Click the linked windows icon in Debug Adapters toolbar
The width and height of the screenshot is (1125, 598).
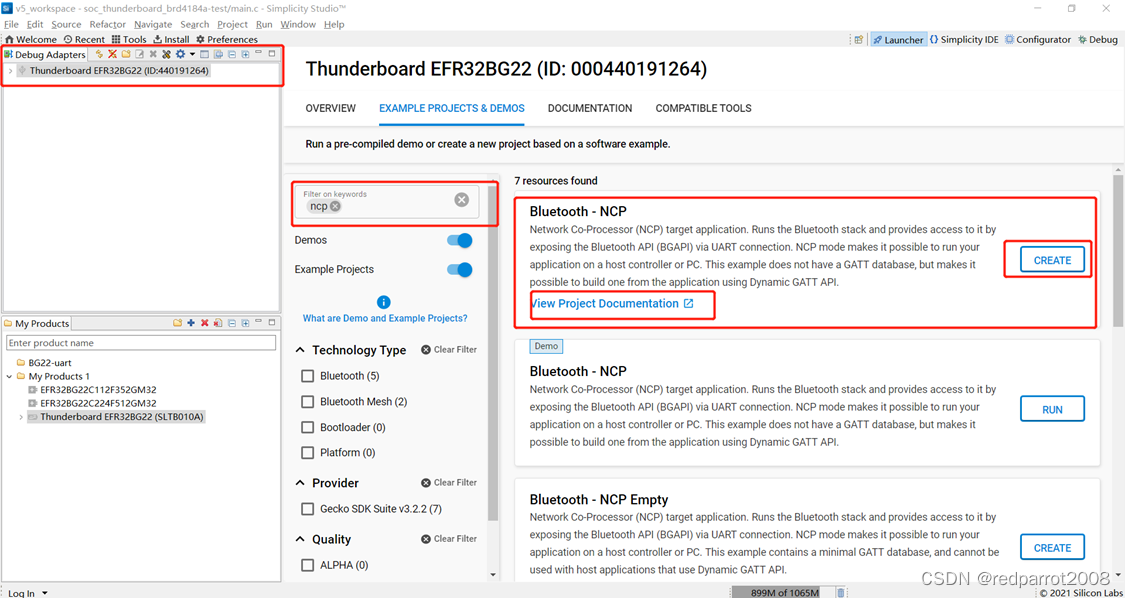pos(219,55)
